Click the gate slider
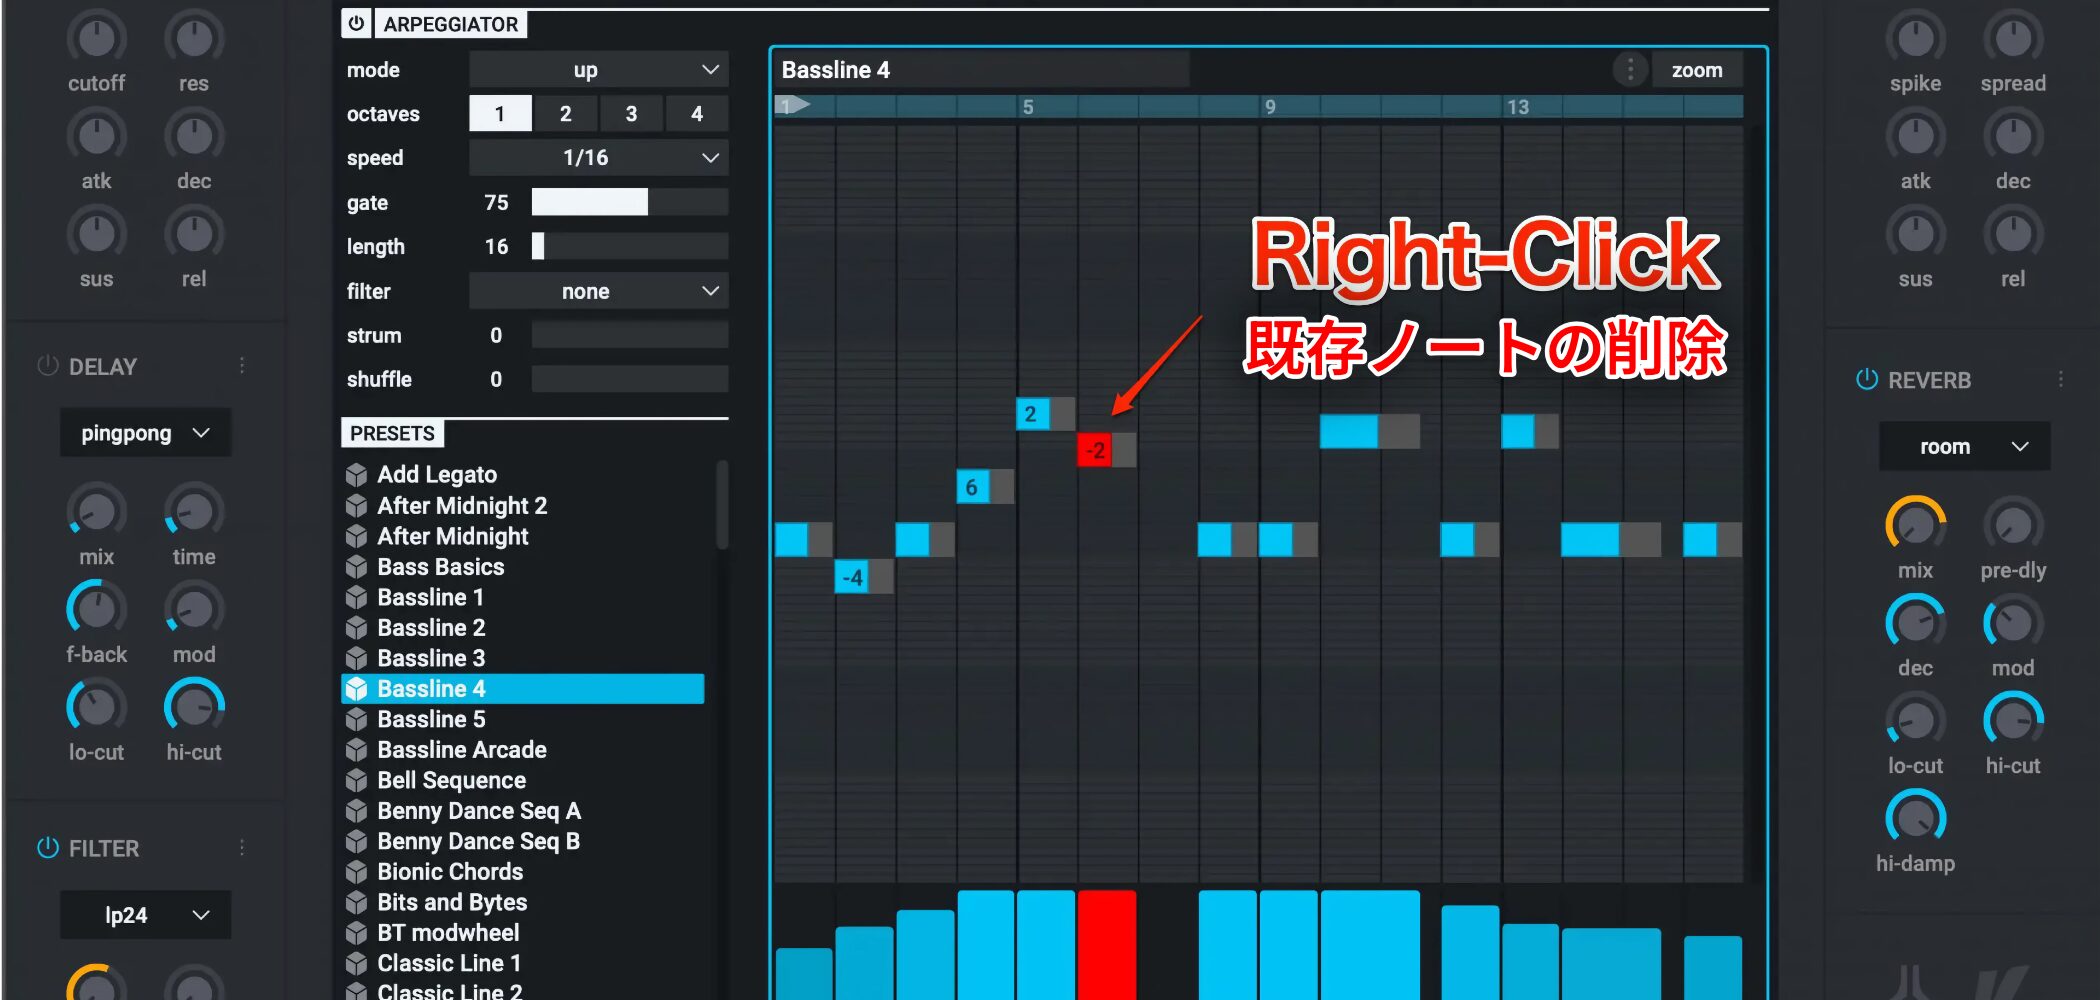This screenshot has height=1000, width=2100. 630,202
